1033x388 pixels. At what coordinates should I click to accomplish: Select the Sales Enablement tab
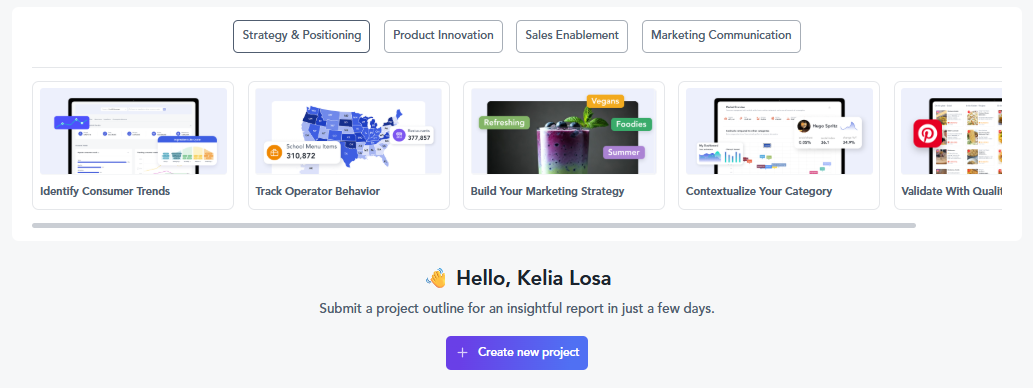tap(572, 36)
